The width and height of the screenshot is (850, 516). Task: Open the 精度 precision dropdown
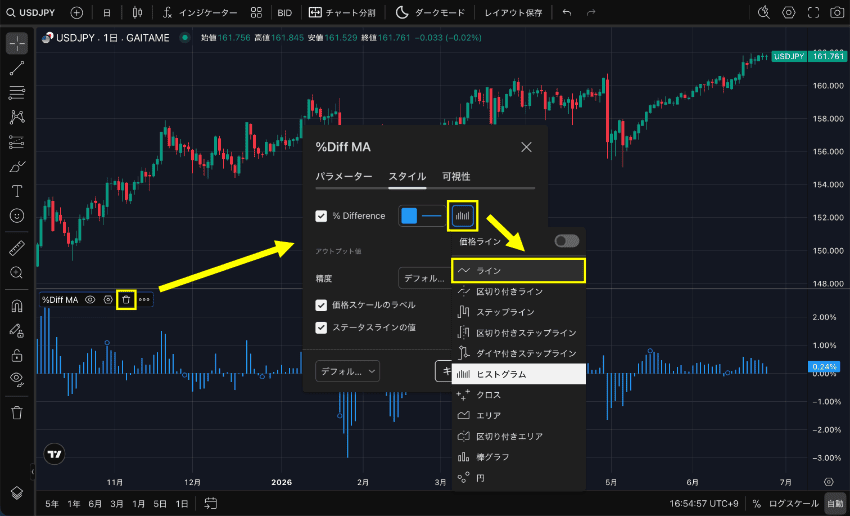[425, 278]
